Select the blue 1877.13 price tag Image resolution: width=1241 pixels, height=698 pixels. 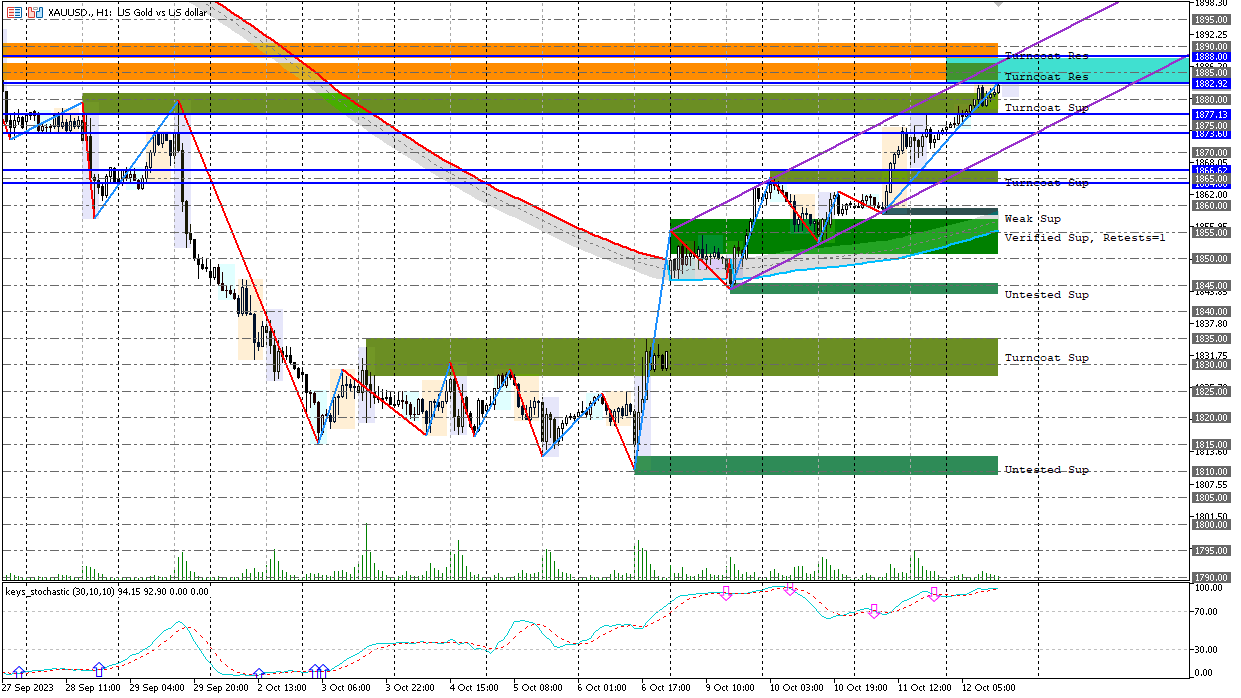[x=1210, y=115]
